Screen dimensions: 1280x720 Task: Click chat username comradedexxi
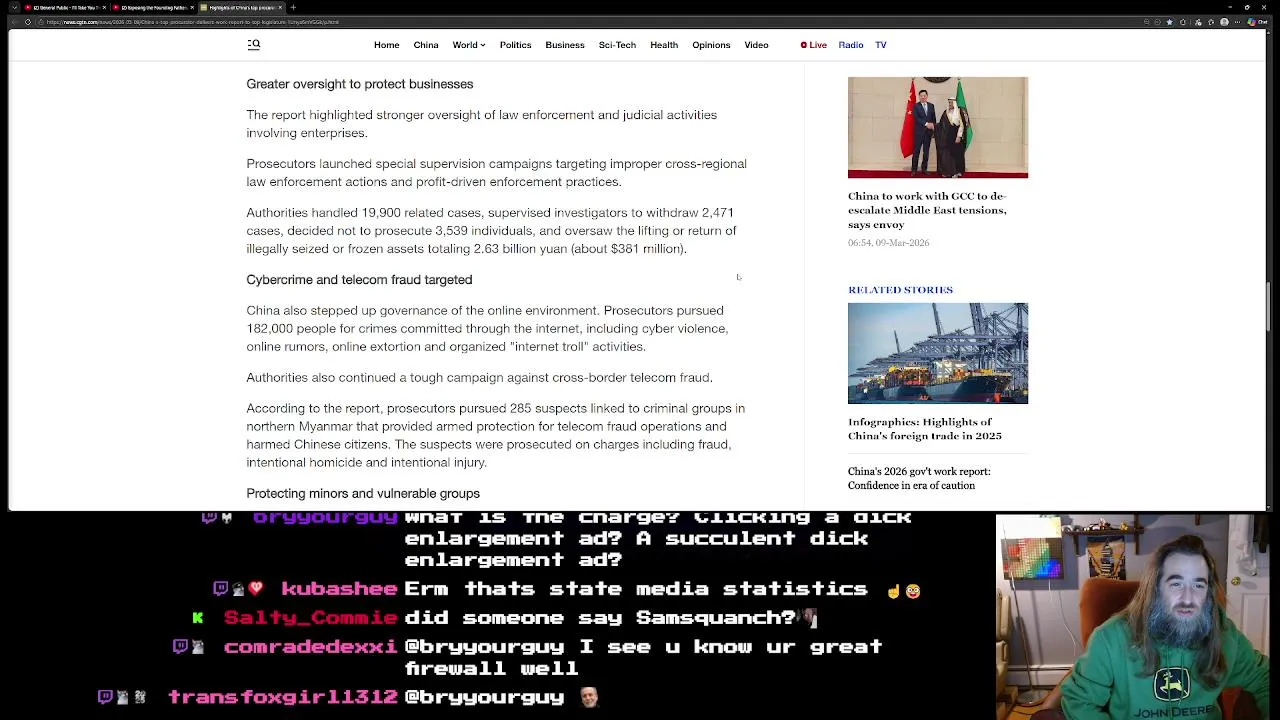pyautogui.click(x=310, y=647)
